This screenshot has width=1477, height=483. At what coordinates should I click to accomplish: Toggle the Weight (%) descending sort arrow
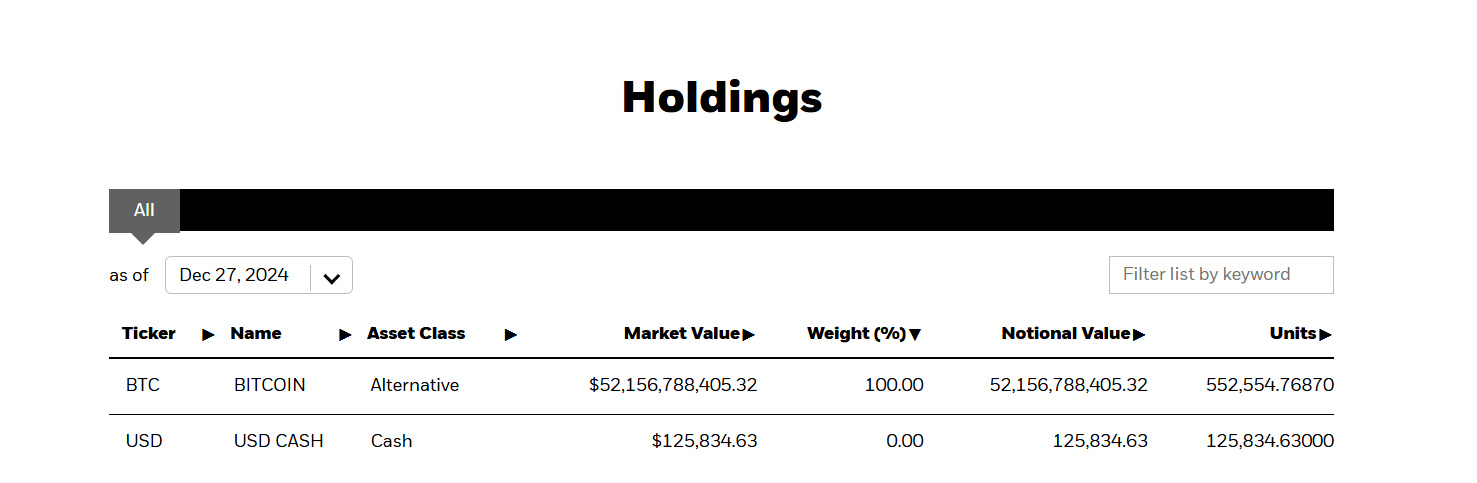tap(915, 335)
